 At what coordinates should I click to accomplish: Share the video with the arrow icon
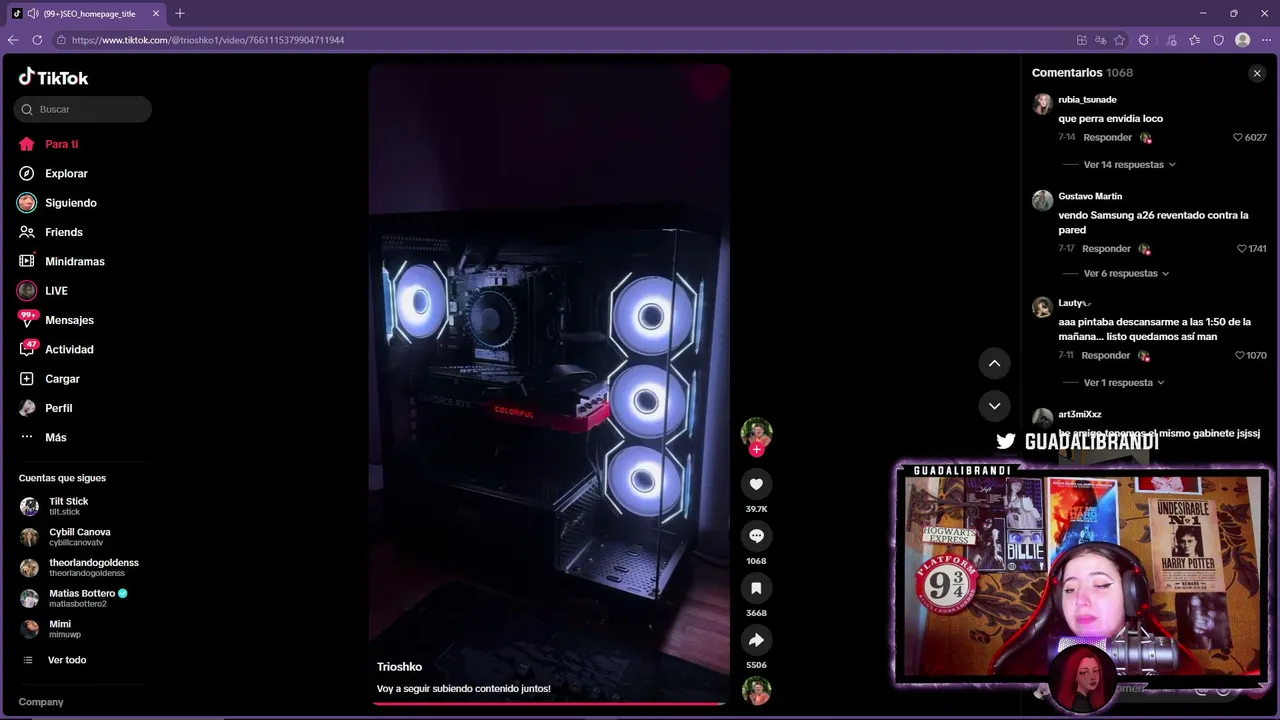[756, 640]
